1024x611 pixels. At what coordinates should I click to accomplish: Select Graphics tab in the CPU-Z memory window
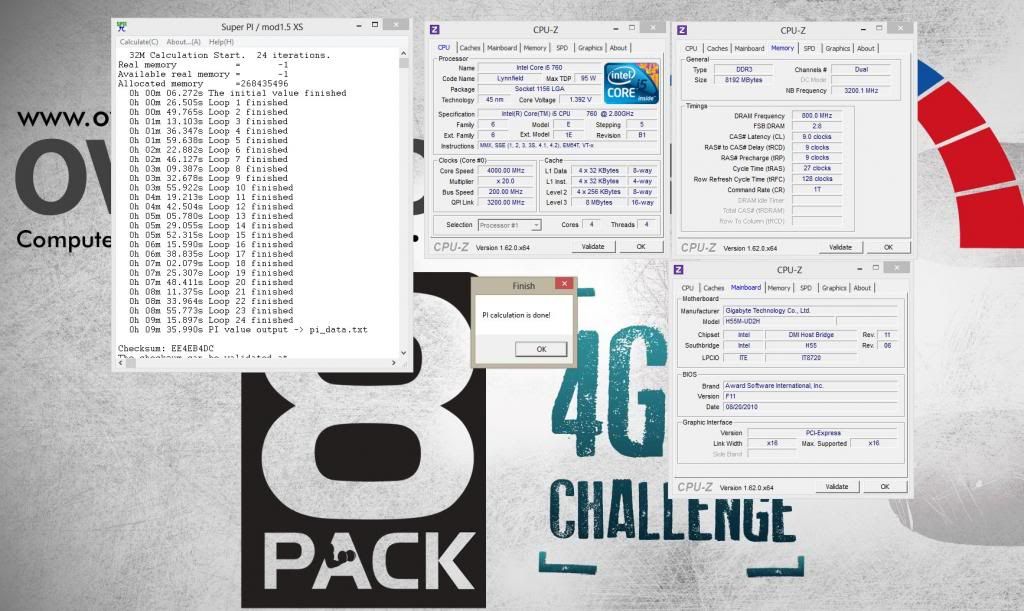(x=837, y=48)
